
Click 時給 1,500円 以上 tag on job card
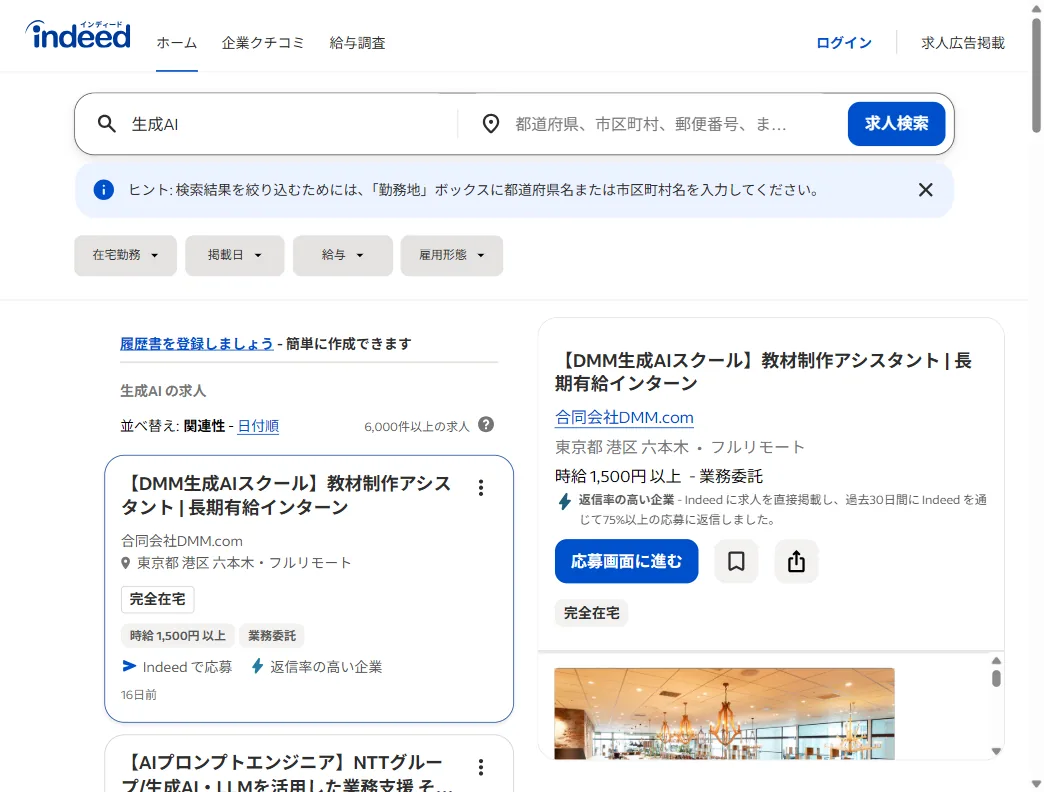click(178, 636)
